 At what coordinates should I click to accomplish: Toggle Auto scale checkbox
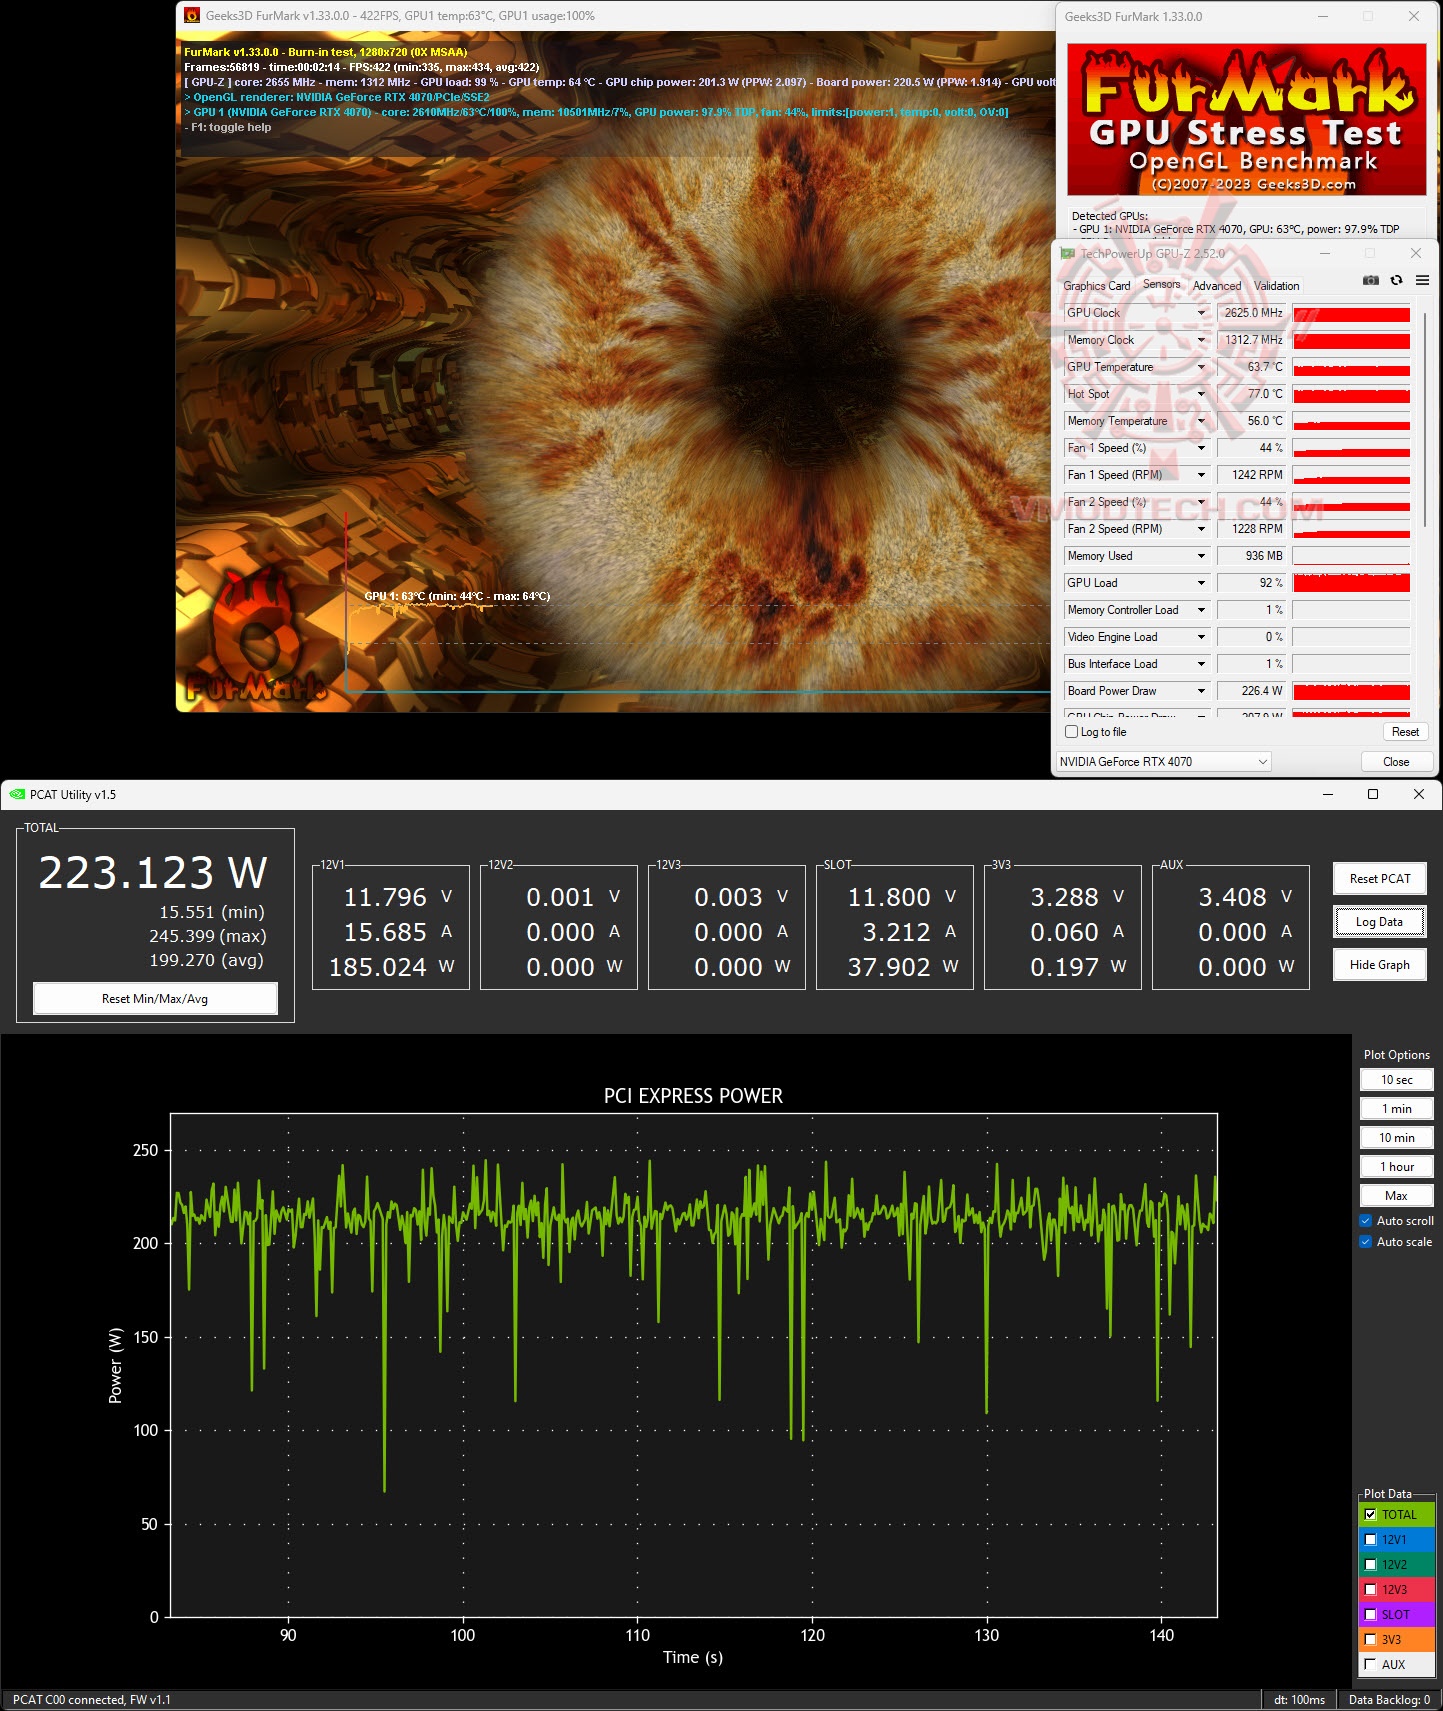1366,1242
